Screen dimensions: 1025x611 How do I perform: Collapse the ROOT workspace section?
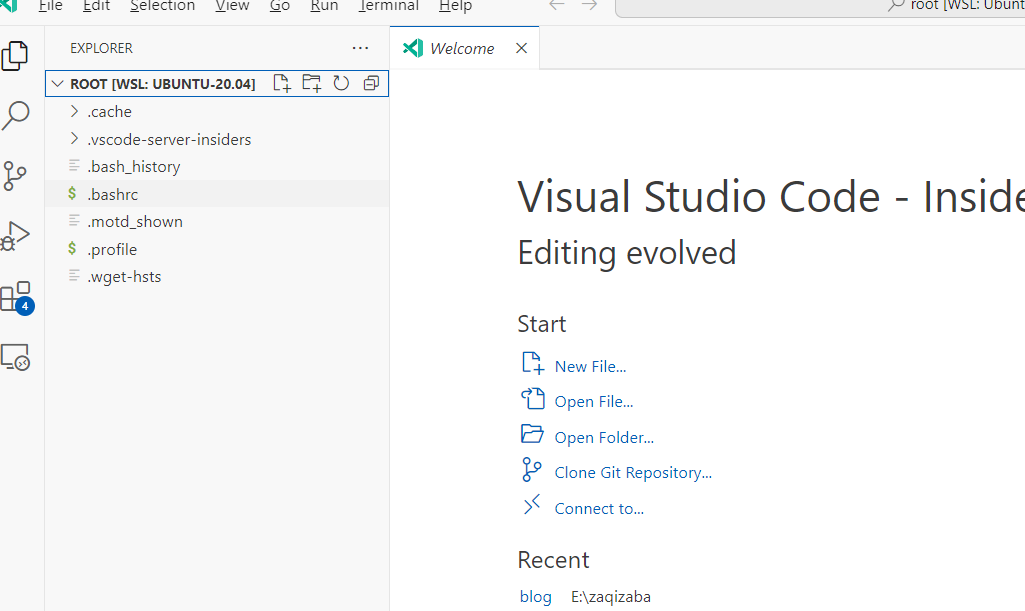click(58, 84)
